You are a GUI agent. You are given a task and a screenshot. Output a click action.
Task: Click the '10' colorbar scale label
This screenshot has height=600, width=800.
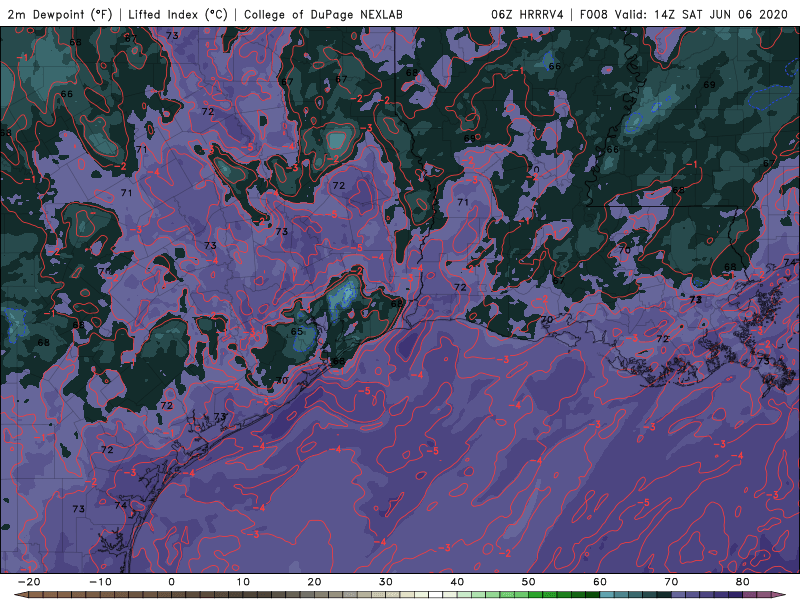243,582
